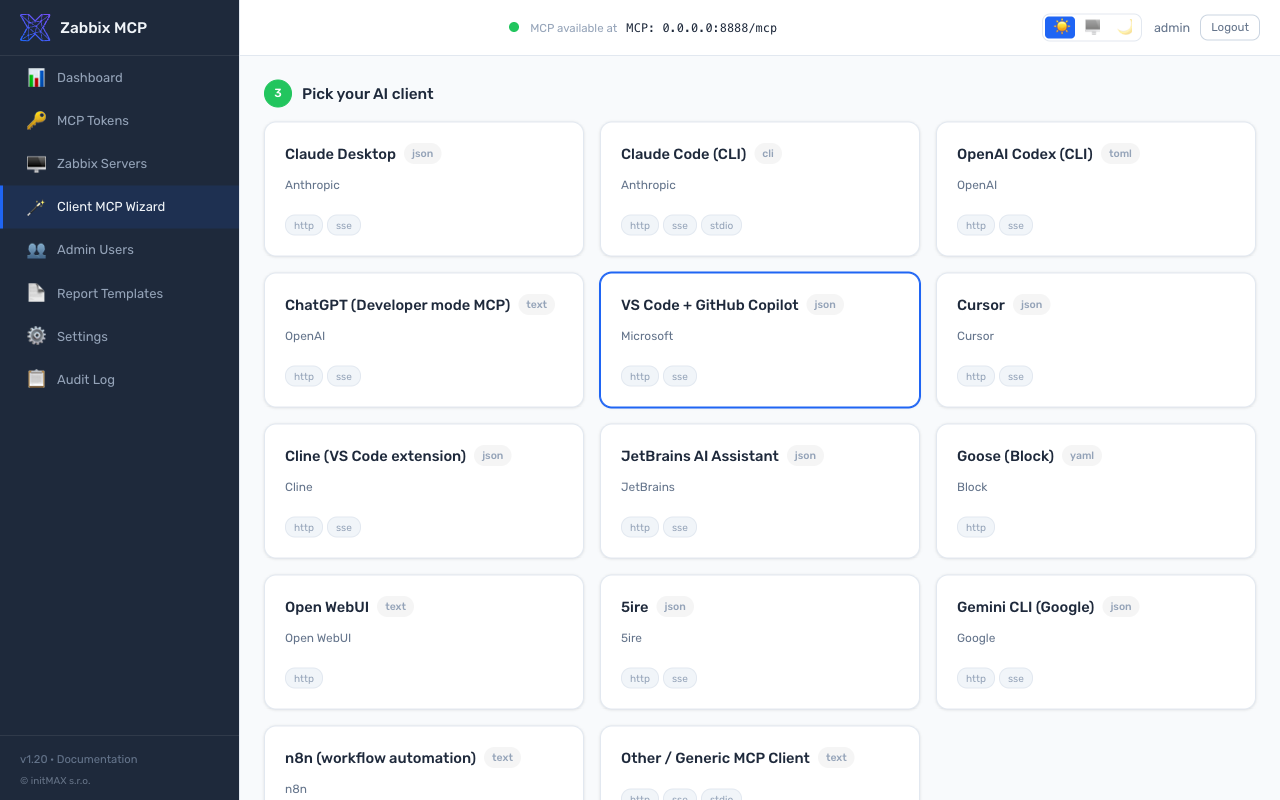Select the Claude Code (CLI) card
The height and width of the screenshot is (800, 1280).
[x=760, y=189]
